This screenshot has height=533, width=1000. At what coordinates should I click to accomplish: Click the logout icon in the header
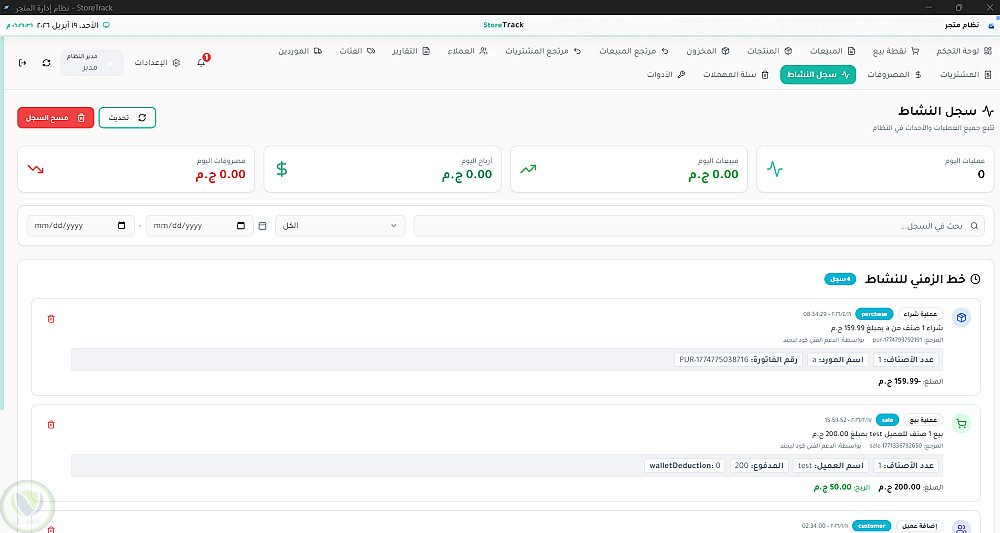pos(22,62)
